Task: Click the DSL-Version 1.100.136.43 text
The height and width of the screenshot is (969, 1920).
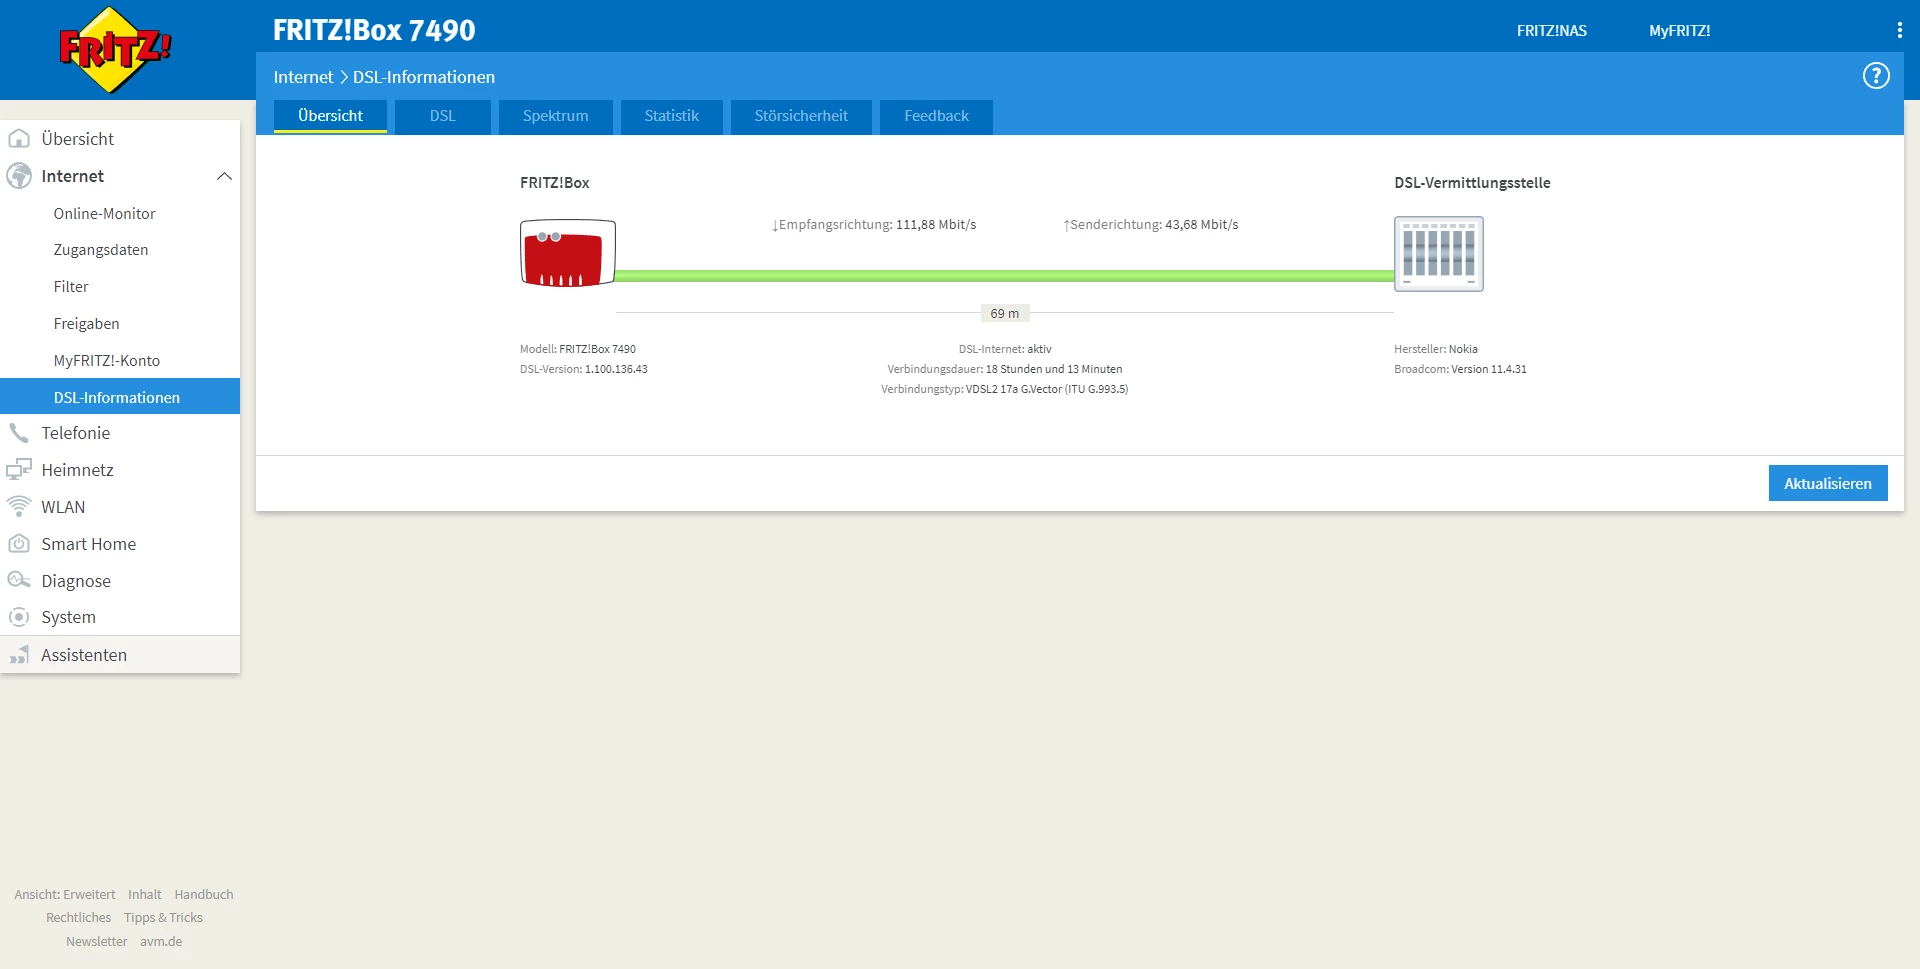Action: click(584, 369)
